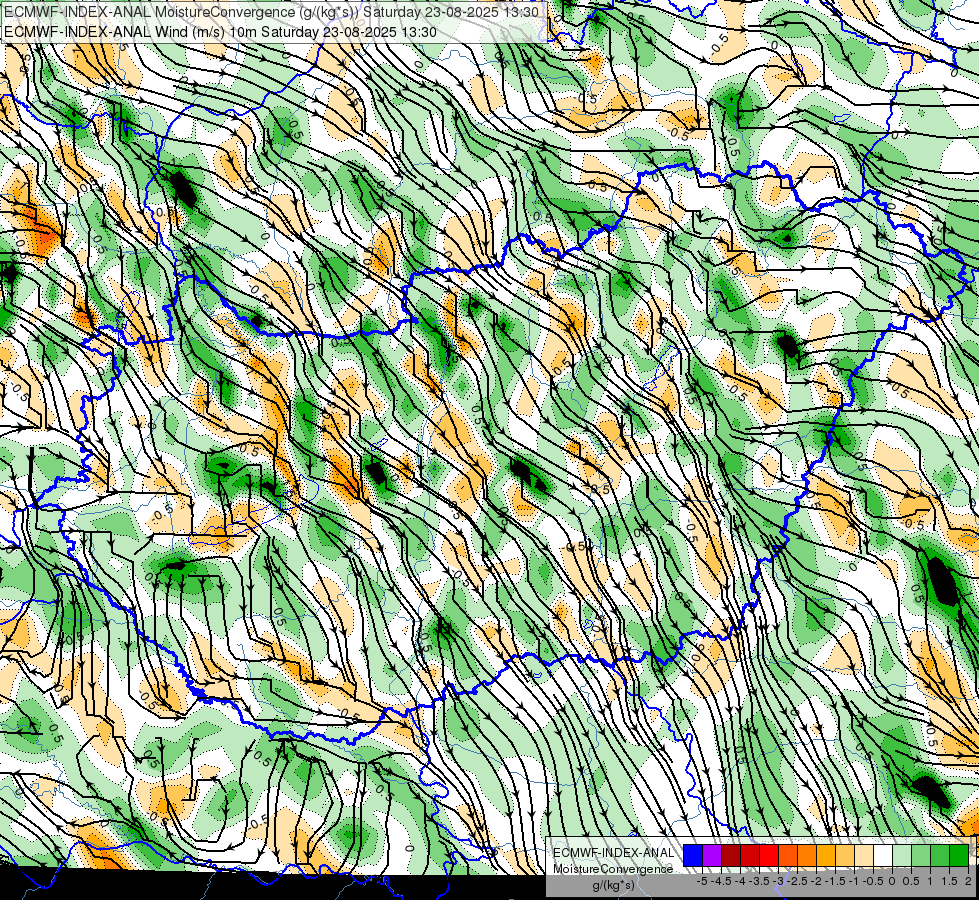Click the pale peach swatch between -1 and -0.5
This screenshot has height=900, width=979.
[864, 856]
